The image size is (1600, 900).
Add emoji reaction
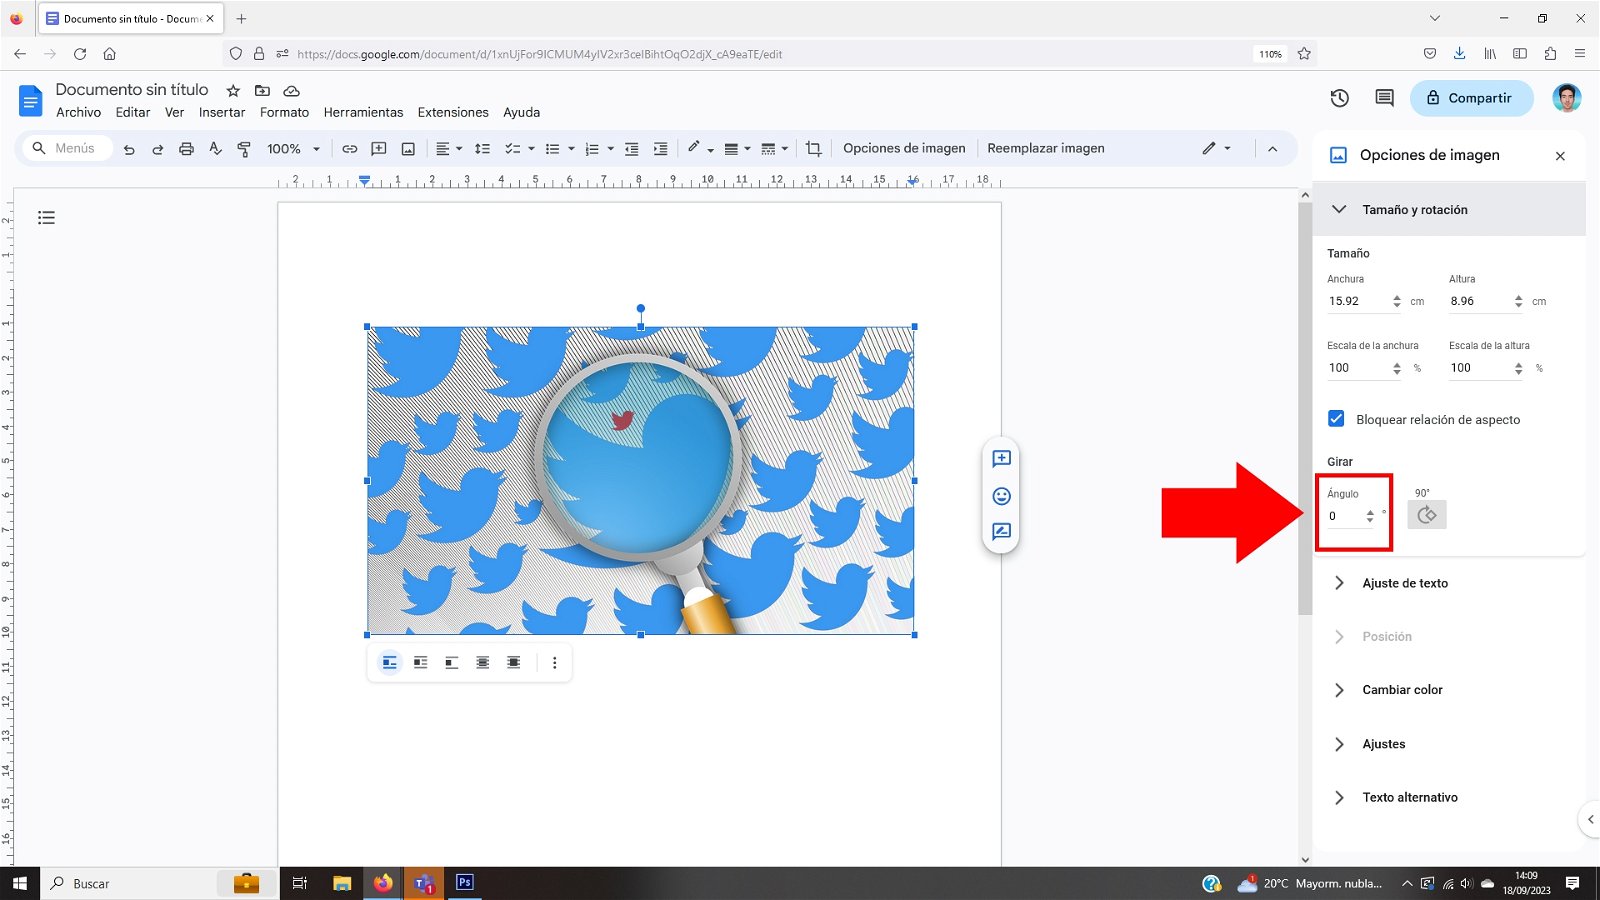click(1001, 496)
